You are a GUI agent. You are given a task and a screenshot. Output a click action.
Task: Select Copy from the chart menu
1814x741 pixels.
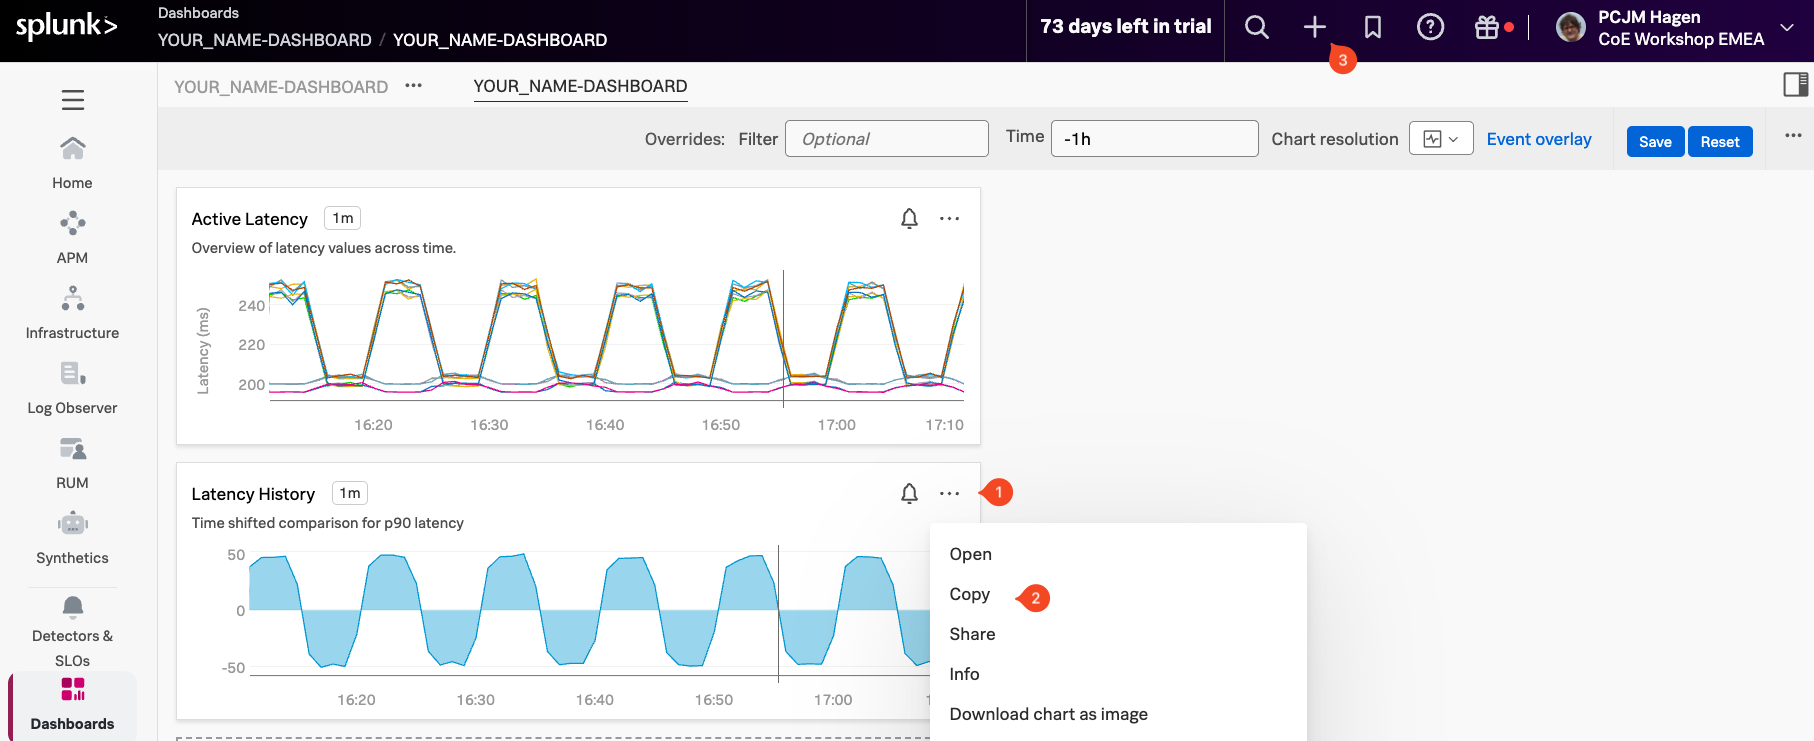(x=969, y=594)
